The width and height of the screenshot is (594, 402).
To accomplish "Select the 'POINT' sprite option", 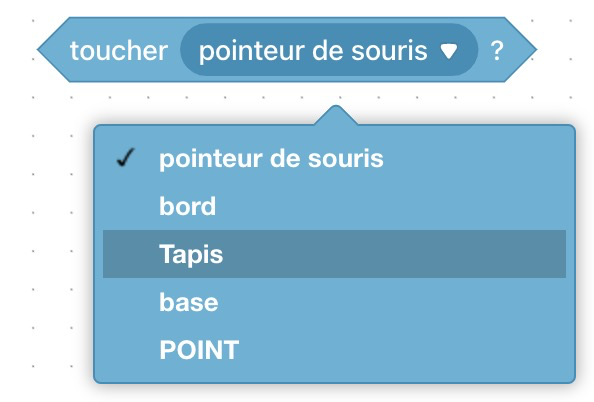I will pos(199,349).
